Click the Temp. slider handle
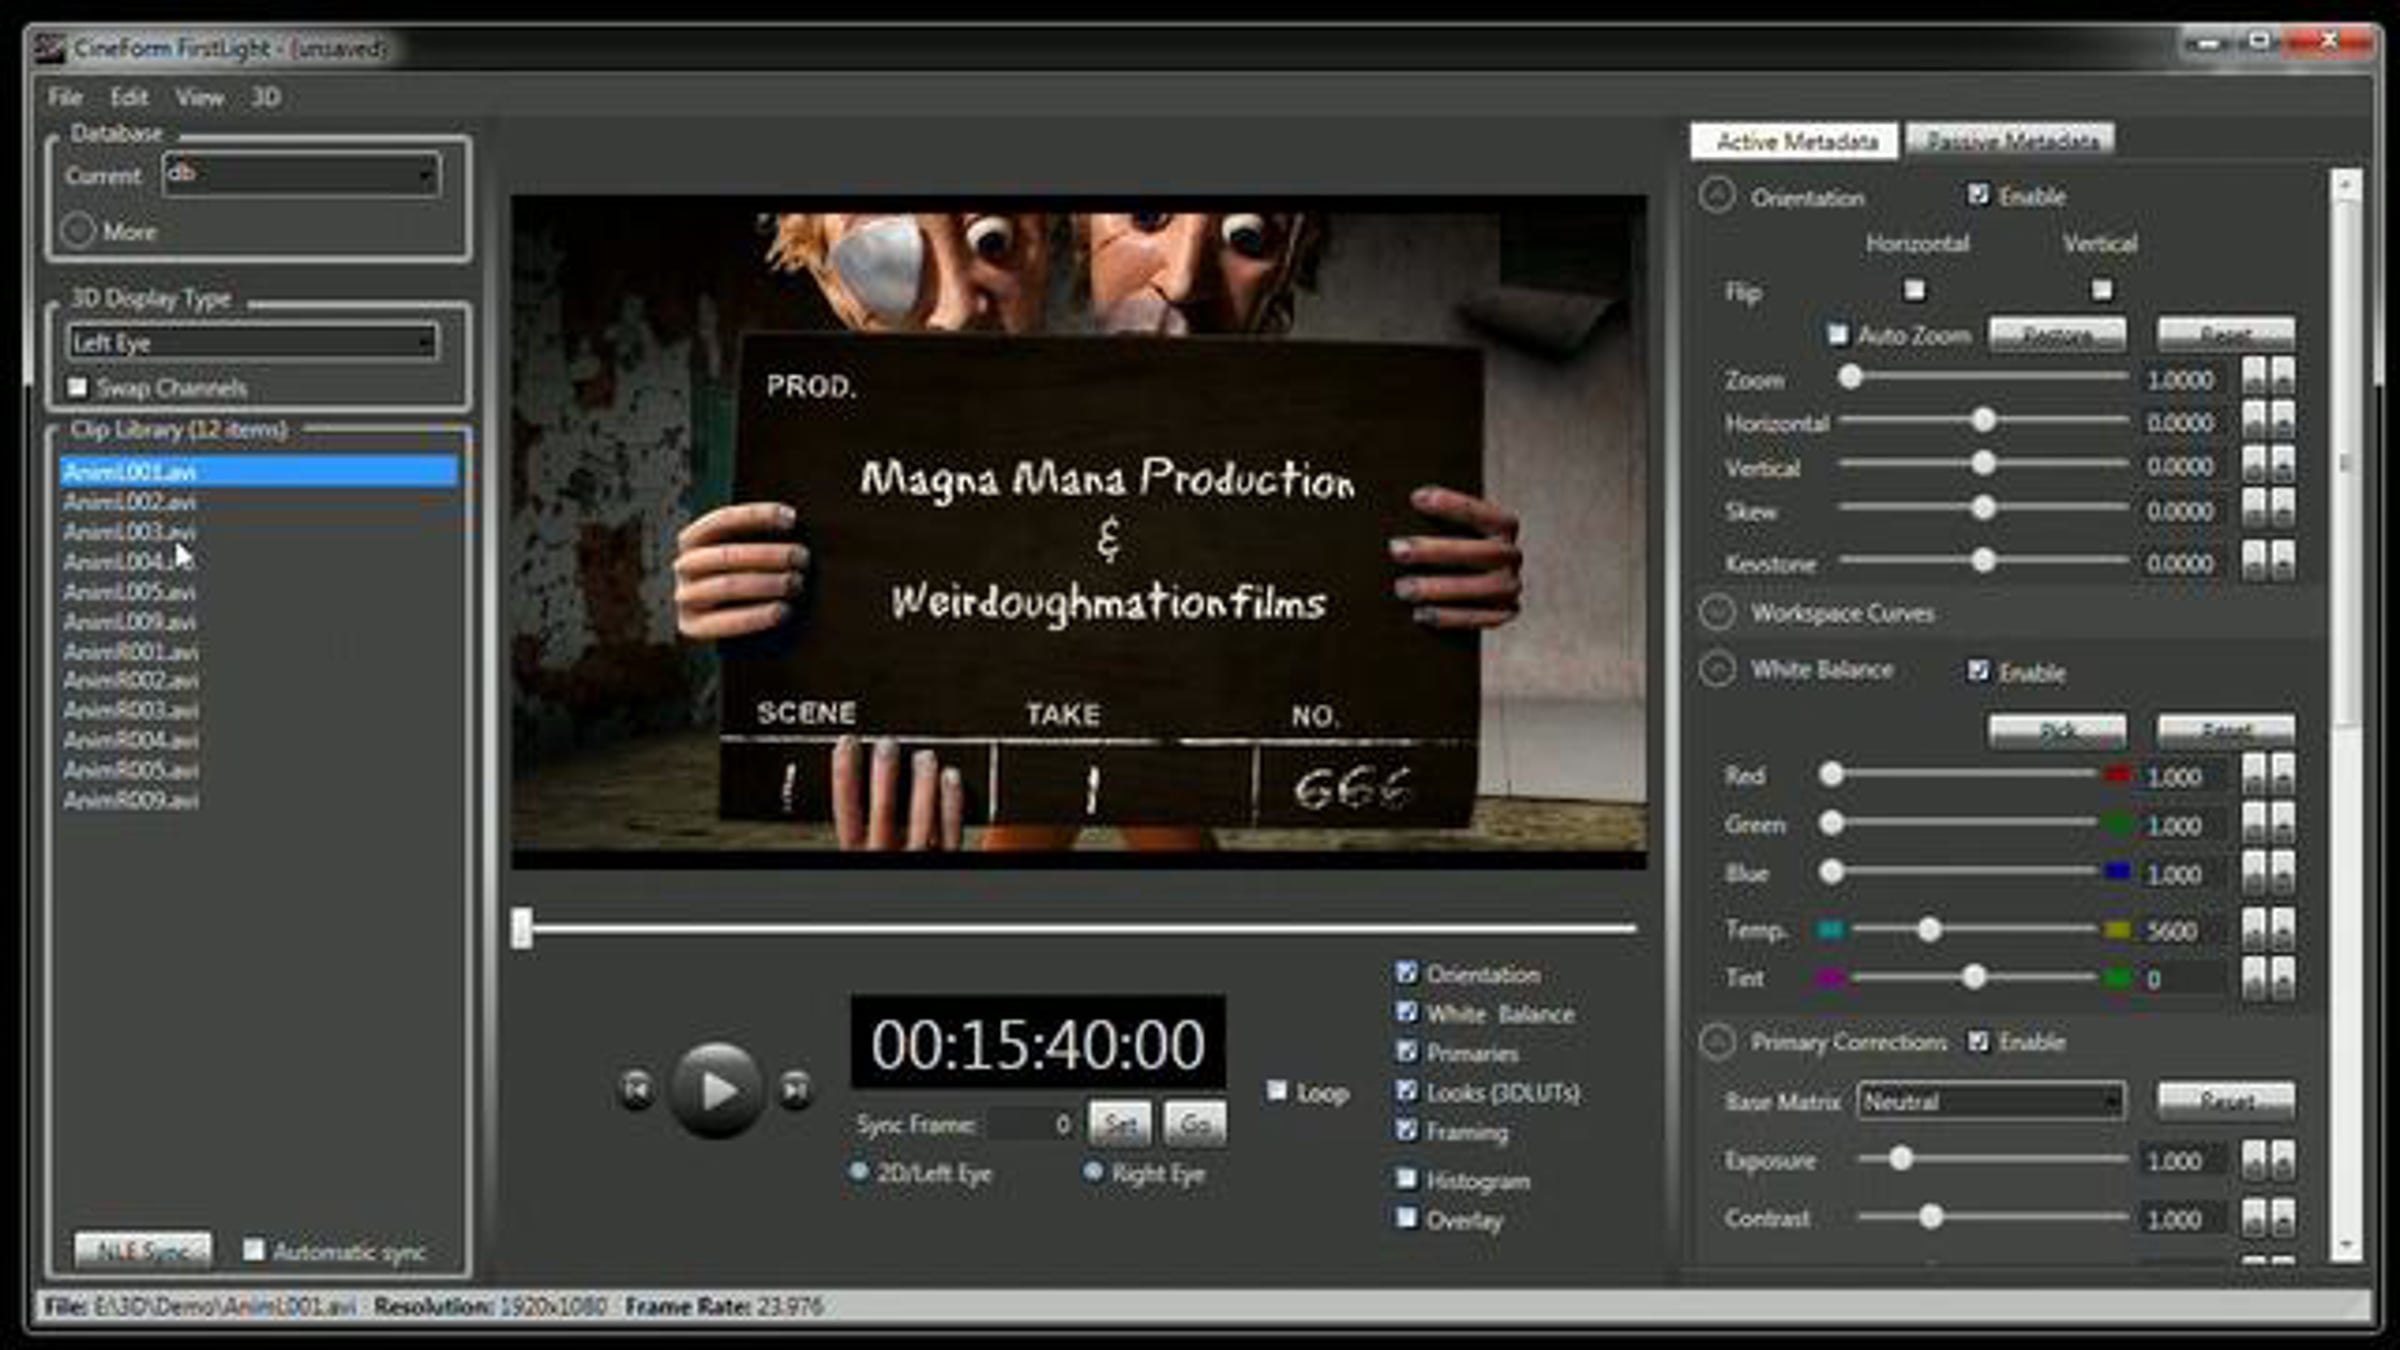The height and width of the screenshot is (1350, 2400). coord(1929,930)
